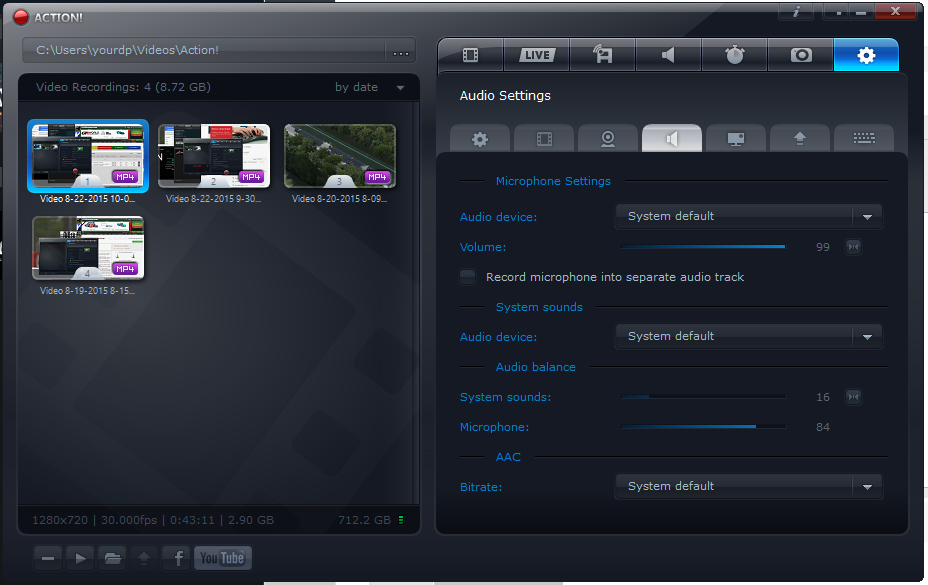Screen dimensions: 928x585
Task: Click the 'Video Recordings: 4 (8.72 GB)' header
Action: pyautogui.click(x=123, y=87)
